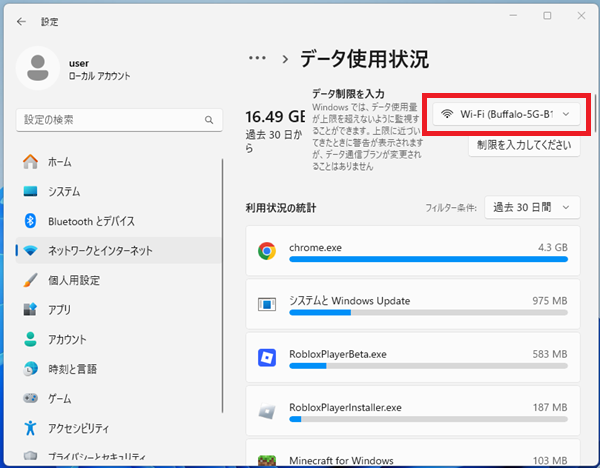The image size is (600, 468).
Task: Click the 個人用設定 paintbrush icon
Action: click(30, 280)
